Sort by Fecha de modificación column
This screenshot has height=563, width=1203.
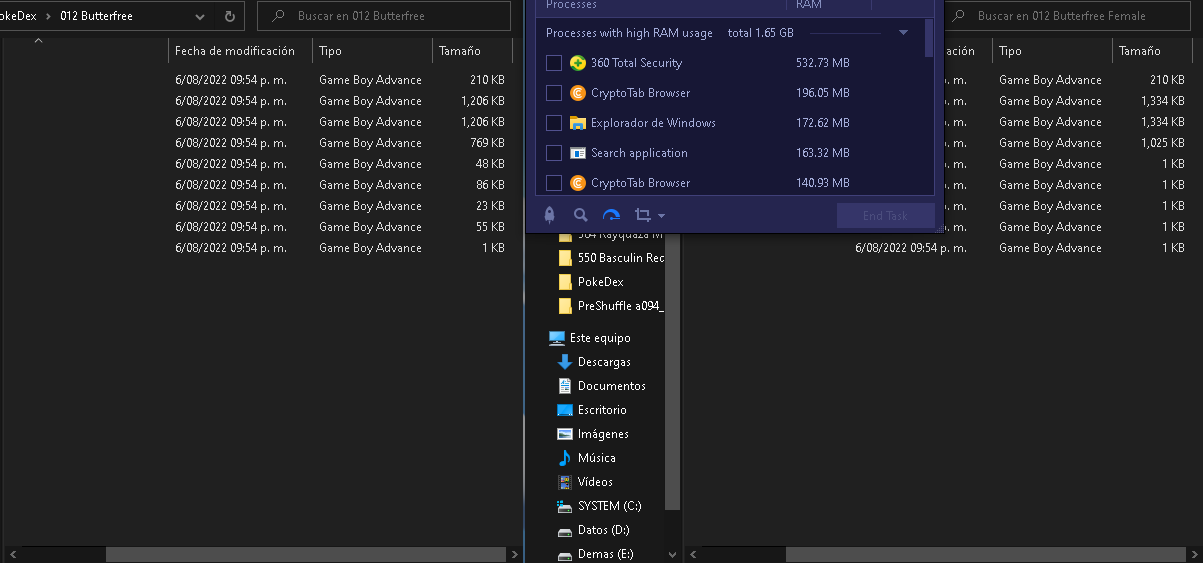234,51
